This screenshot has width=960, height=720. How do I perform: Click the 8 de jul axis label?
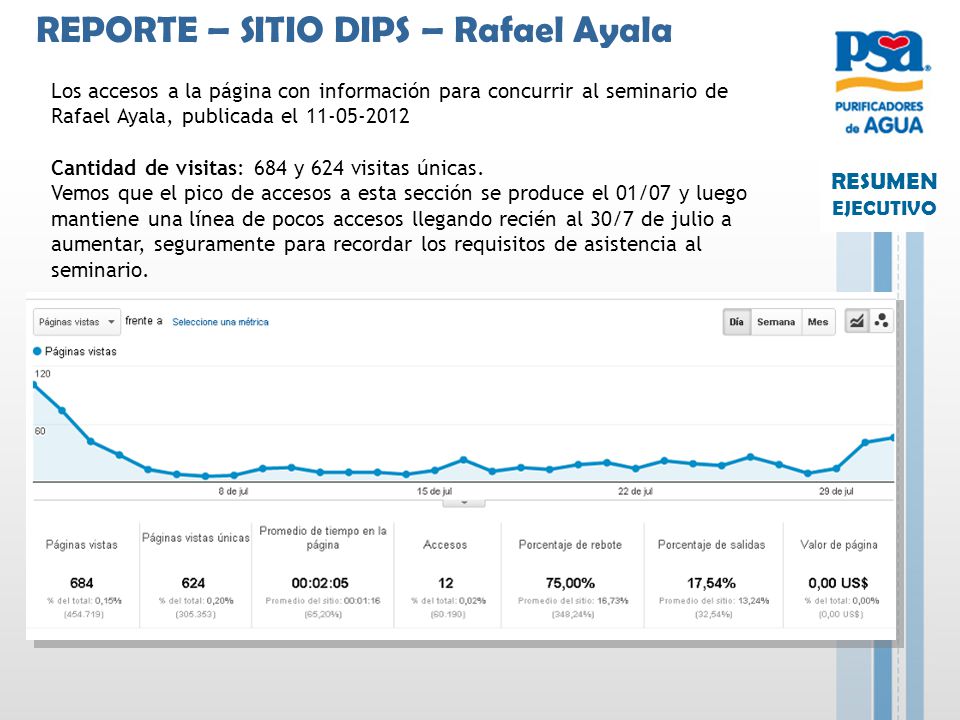(x=233, y=492)
